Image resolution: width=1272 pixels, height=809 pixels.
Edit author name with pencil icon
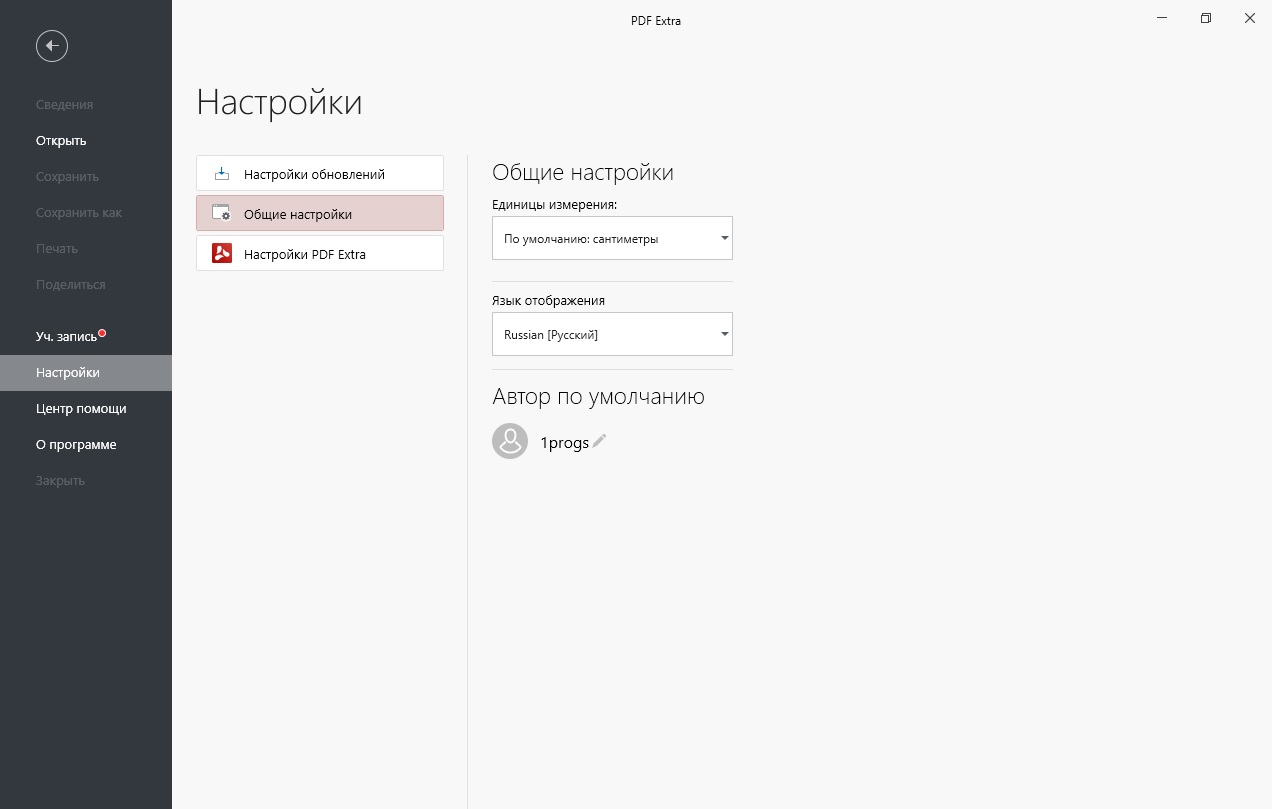click(599, 441)
